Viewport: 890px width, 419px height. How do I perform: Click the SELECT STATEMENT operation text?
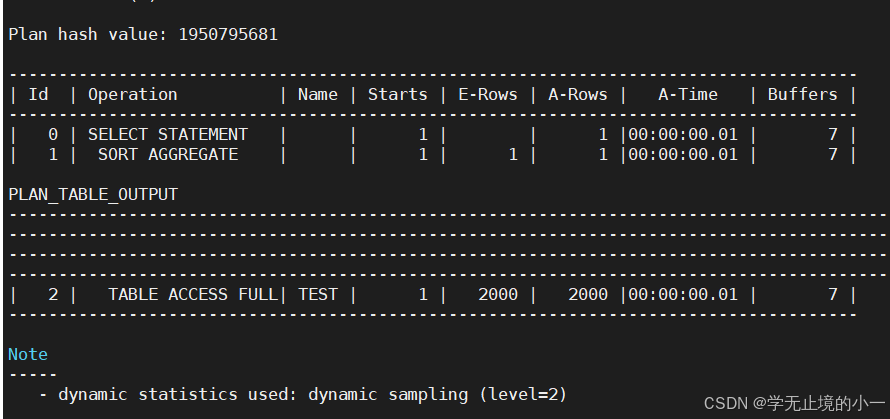click(168, 134)
